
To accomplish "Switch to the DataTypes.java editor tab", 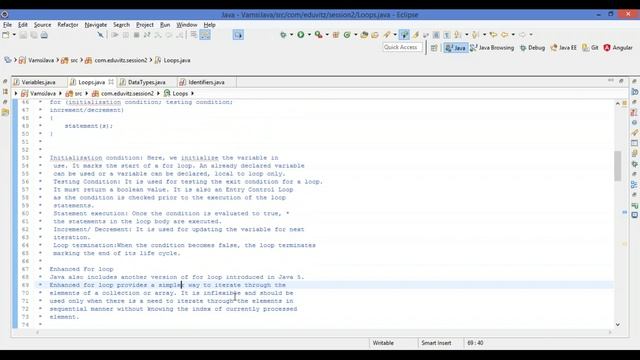I will [147, 82].
